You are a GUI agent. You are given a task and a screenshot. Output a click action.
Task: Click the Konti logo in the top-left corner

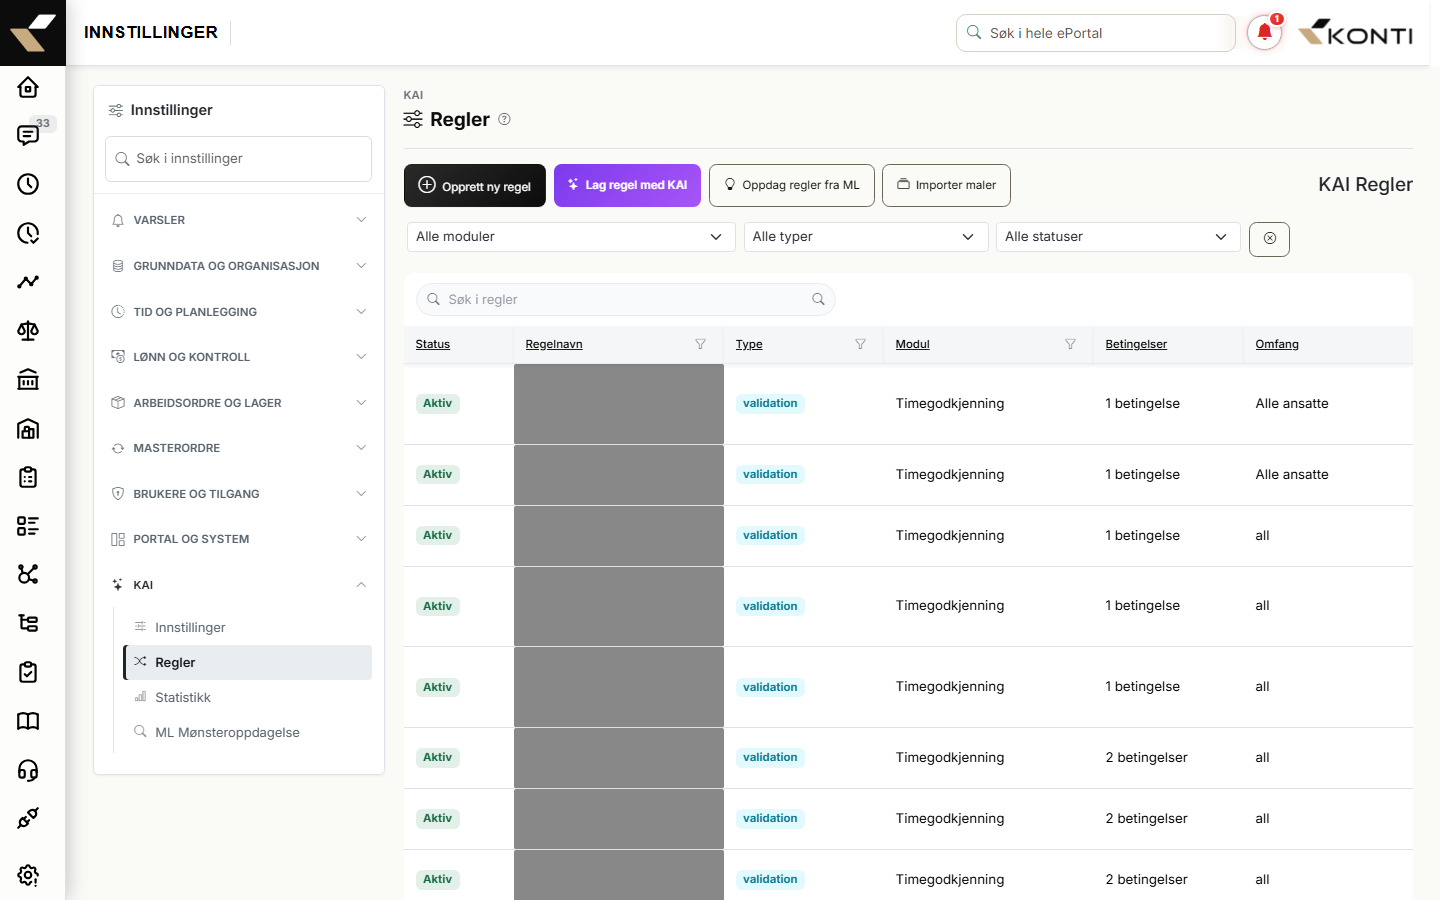(33, 33)
